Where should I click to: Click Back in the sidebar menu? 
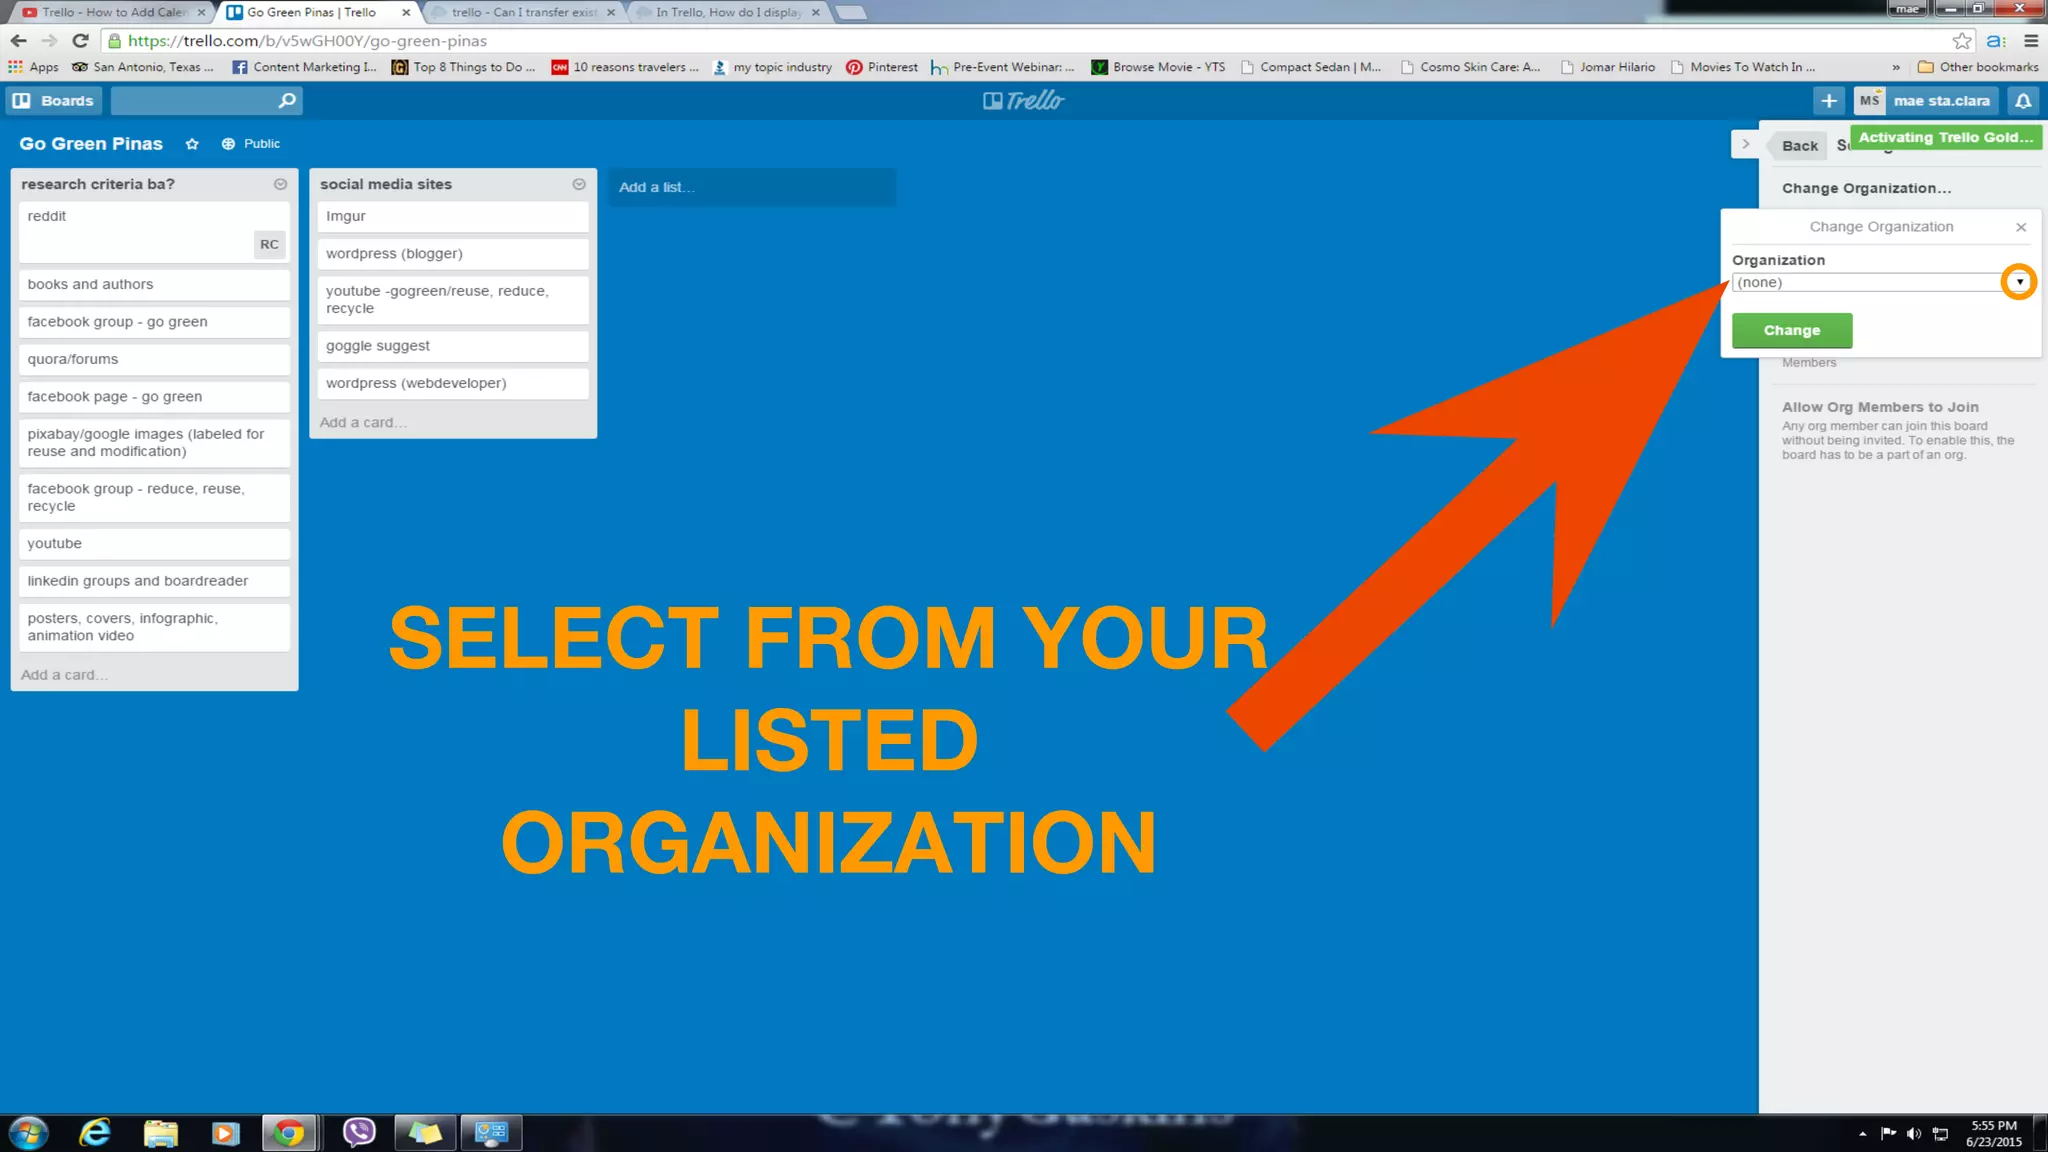(1799, 146)
